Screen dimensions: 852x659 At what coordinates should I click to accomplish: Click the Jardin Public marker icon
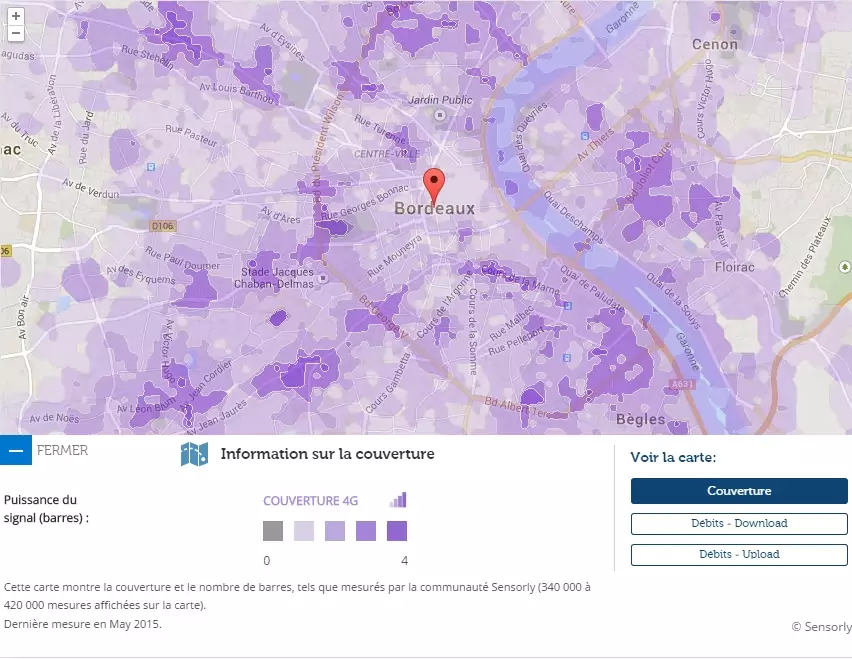click(x=440, y=115)
